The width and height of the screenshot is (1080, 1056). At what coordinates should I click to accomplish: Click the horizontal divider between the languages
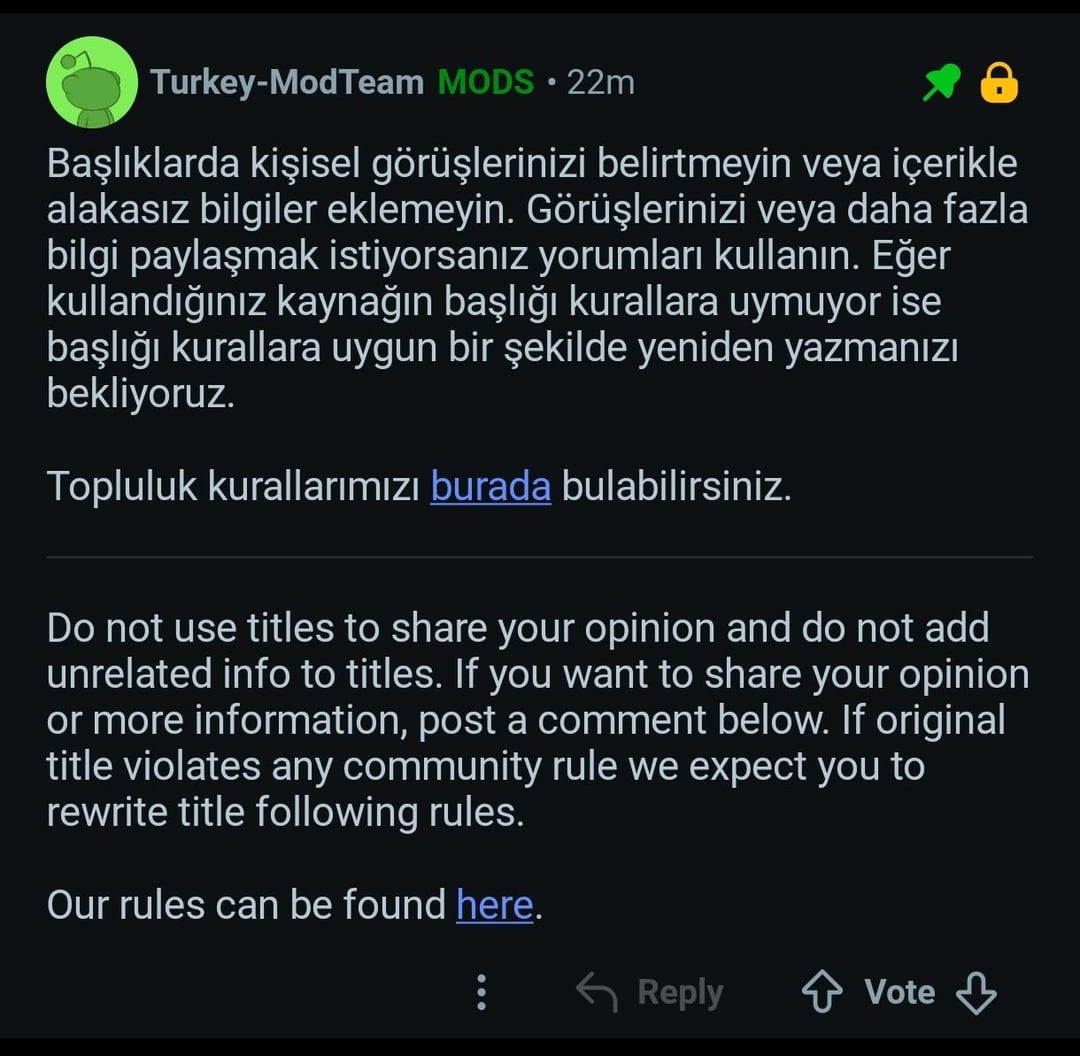click(540, 557)
